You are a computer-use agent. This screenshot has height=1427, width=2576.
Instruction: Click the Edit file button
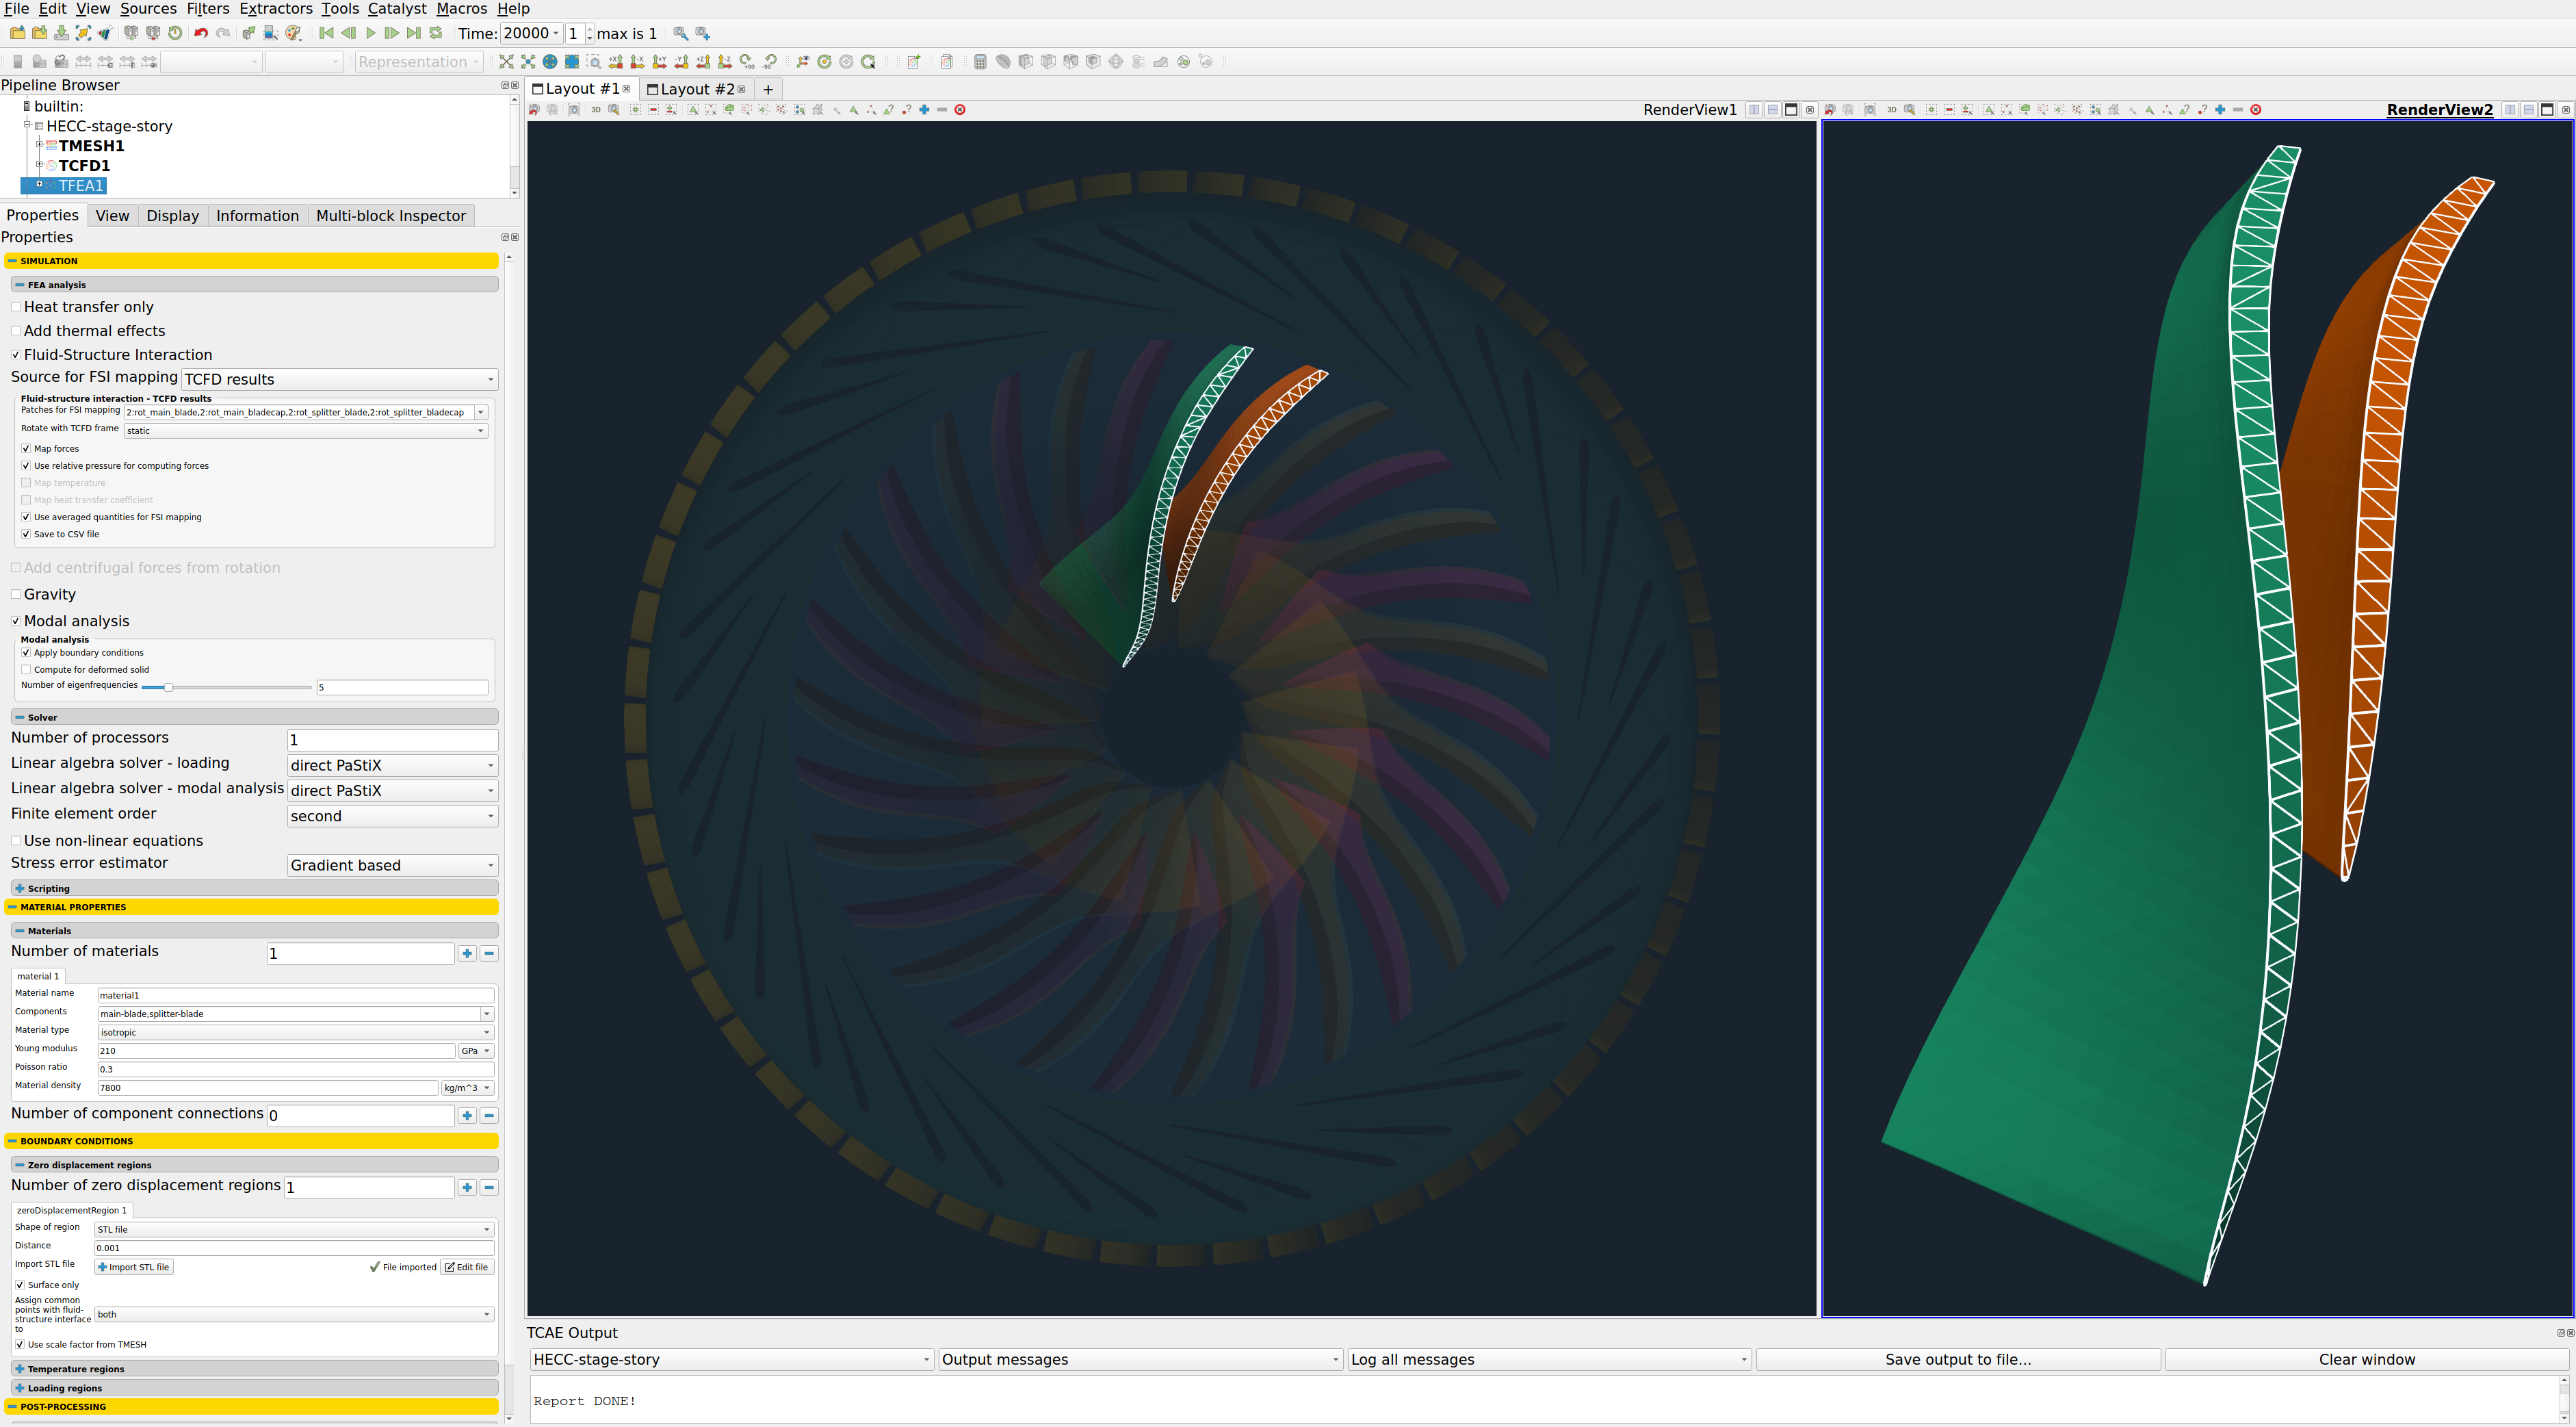tap(467, 1268)
